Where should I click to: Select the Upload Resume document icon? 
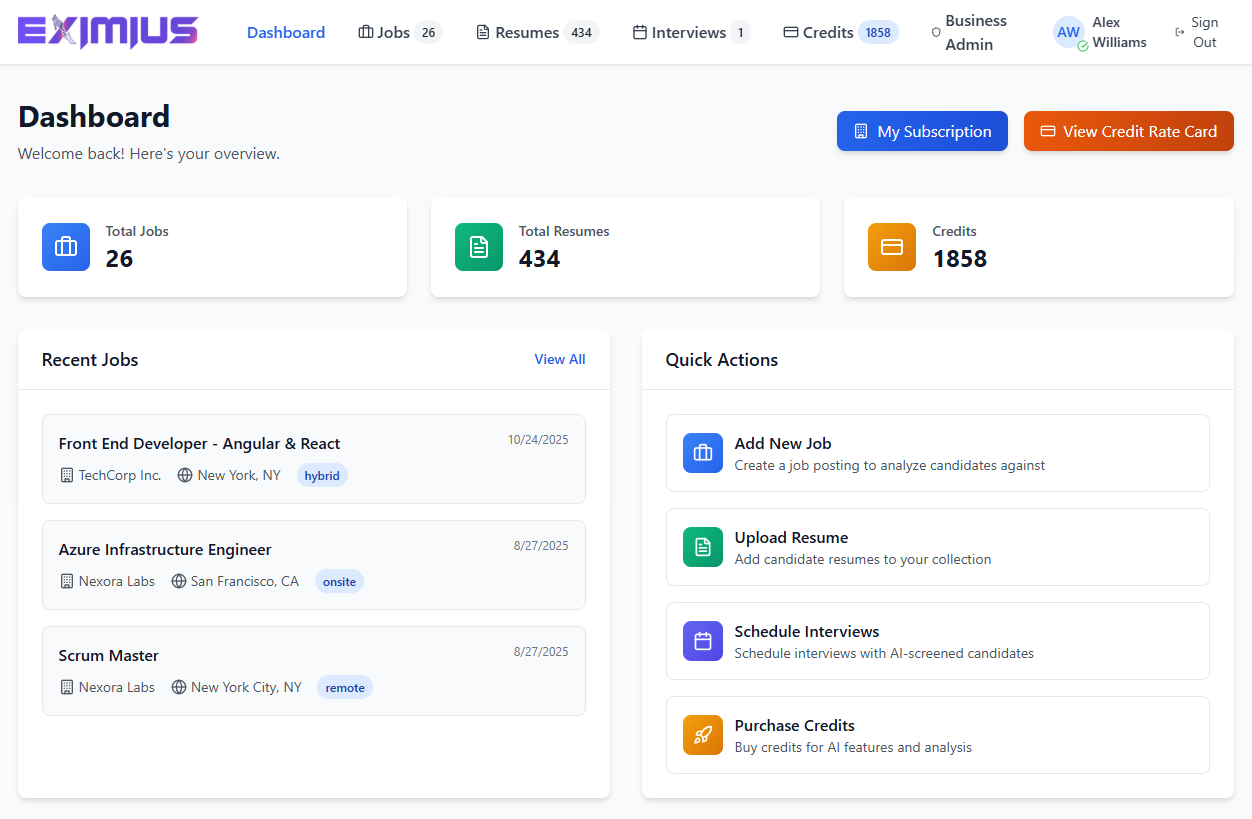[703, 547]
